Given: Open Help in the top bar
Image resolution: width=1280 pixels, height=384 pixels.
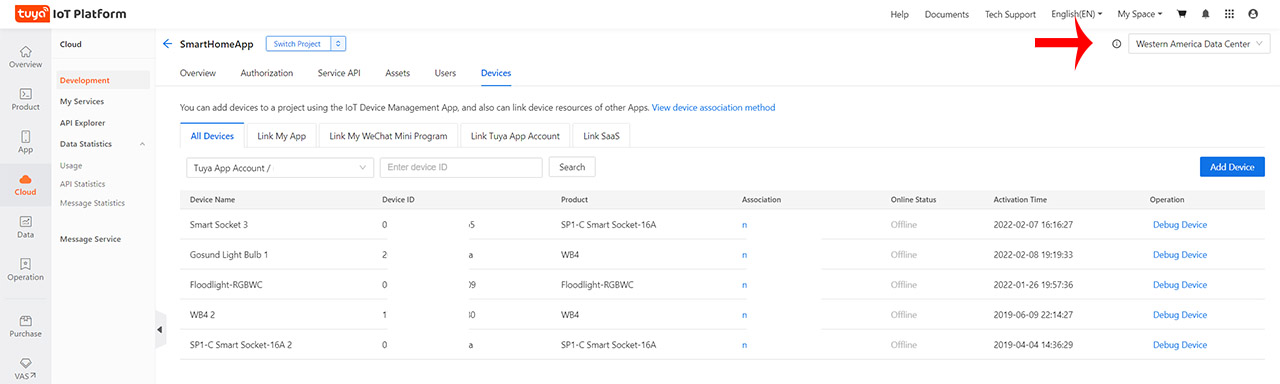Looking at the screenshot, I should tap(899, 14).
